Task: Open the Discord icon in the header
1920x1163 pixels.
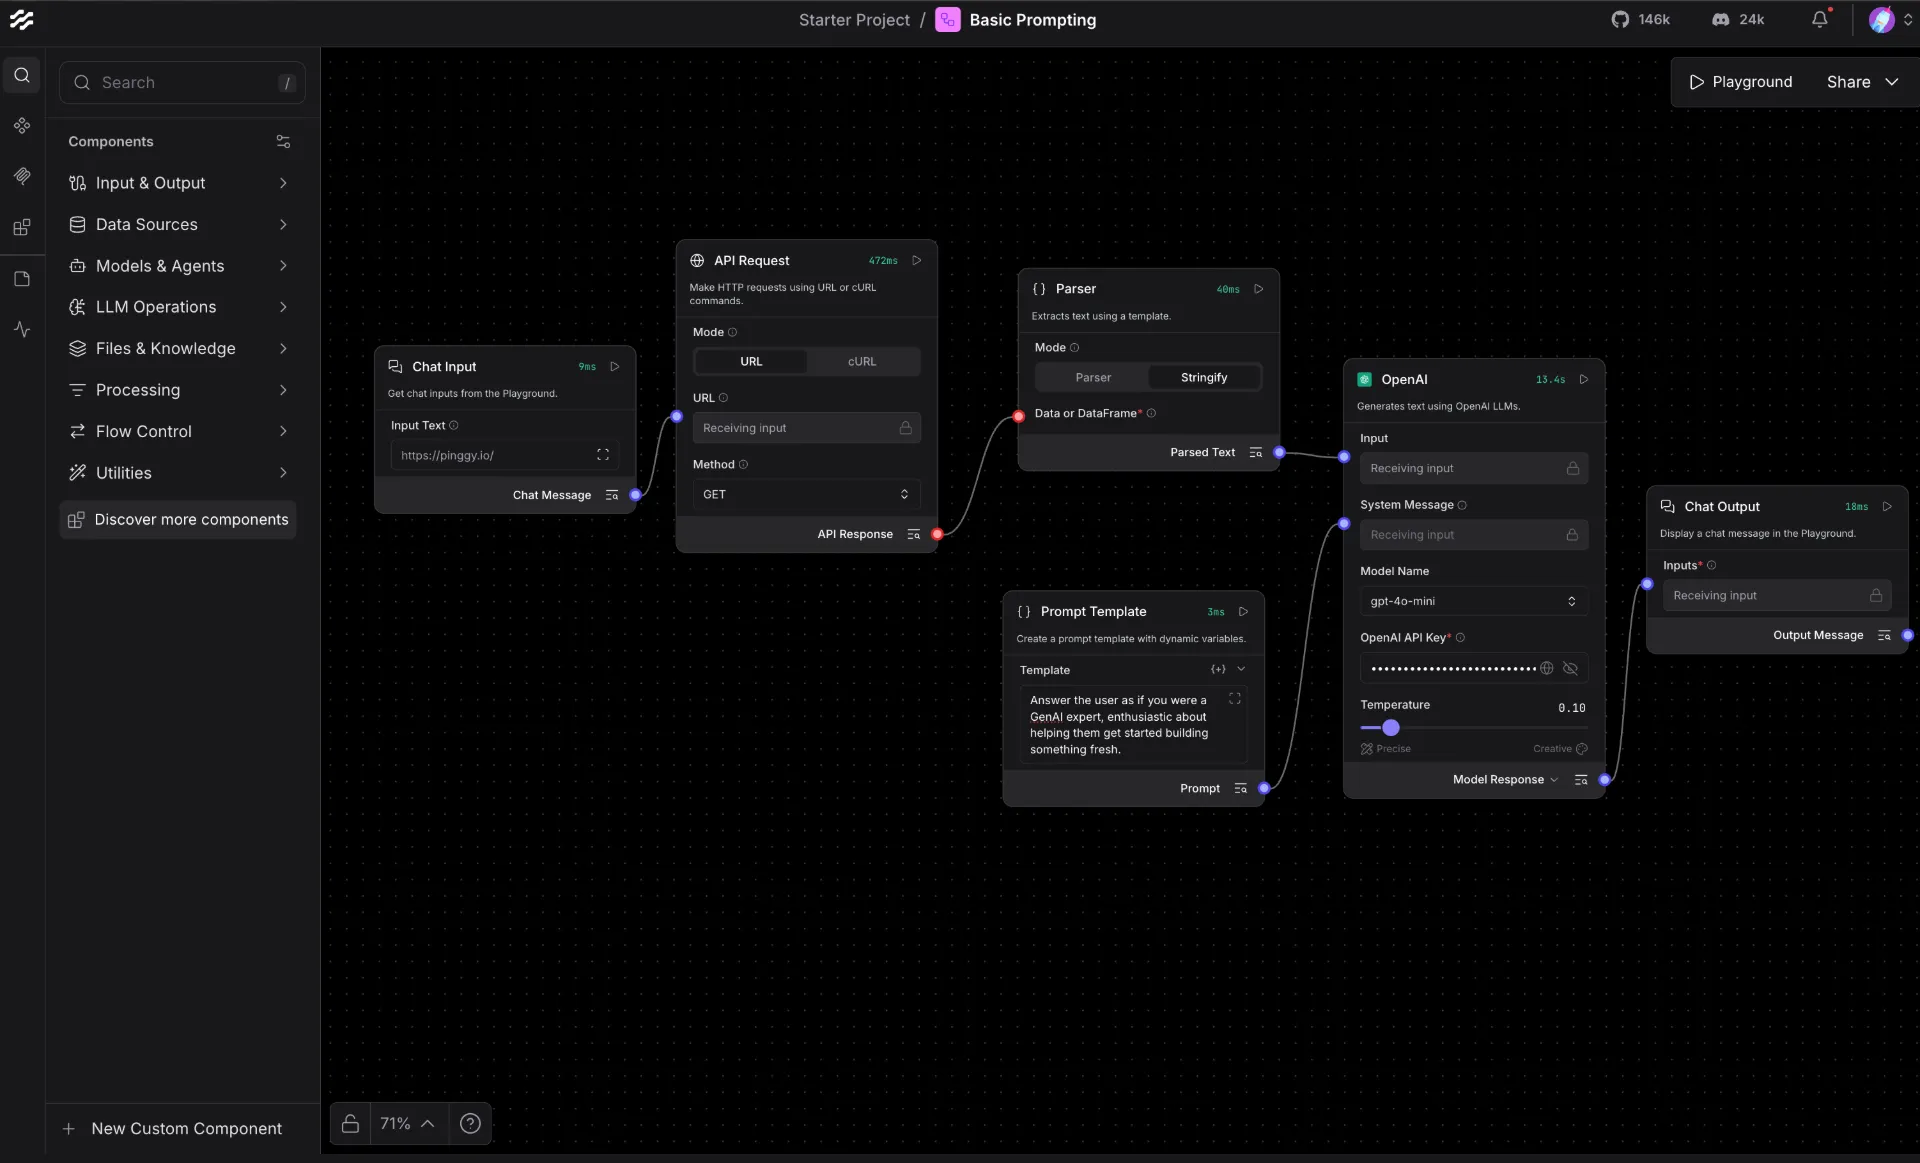Action: (1719, 19)
